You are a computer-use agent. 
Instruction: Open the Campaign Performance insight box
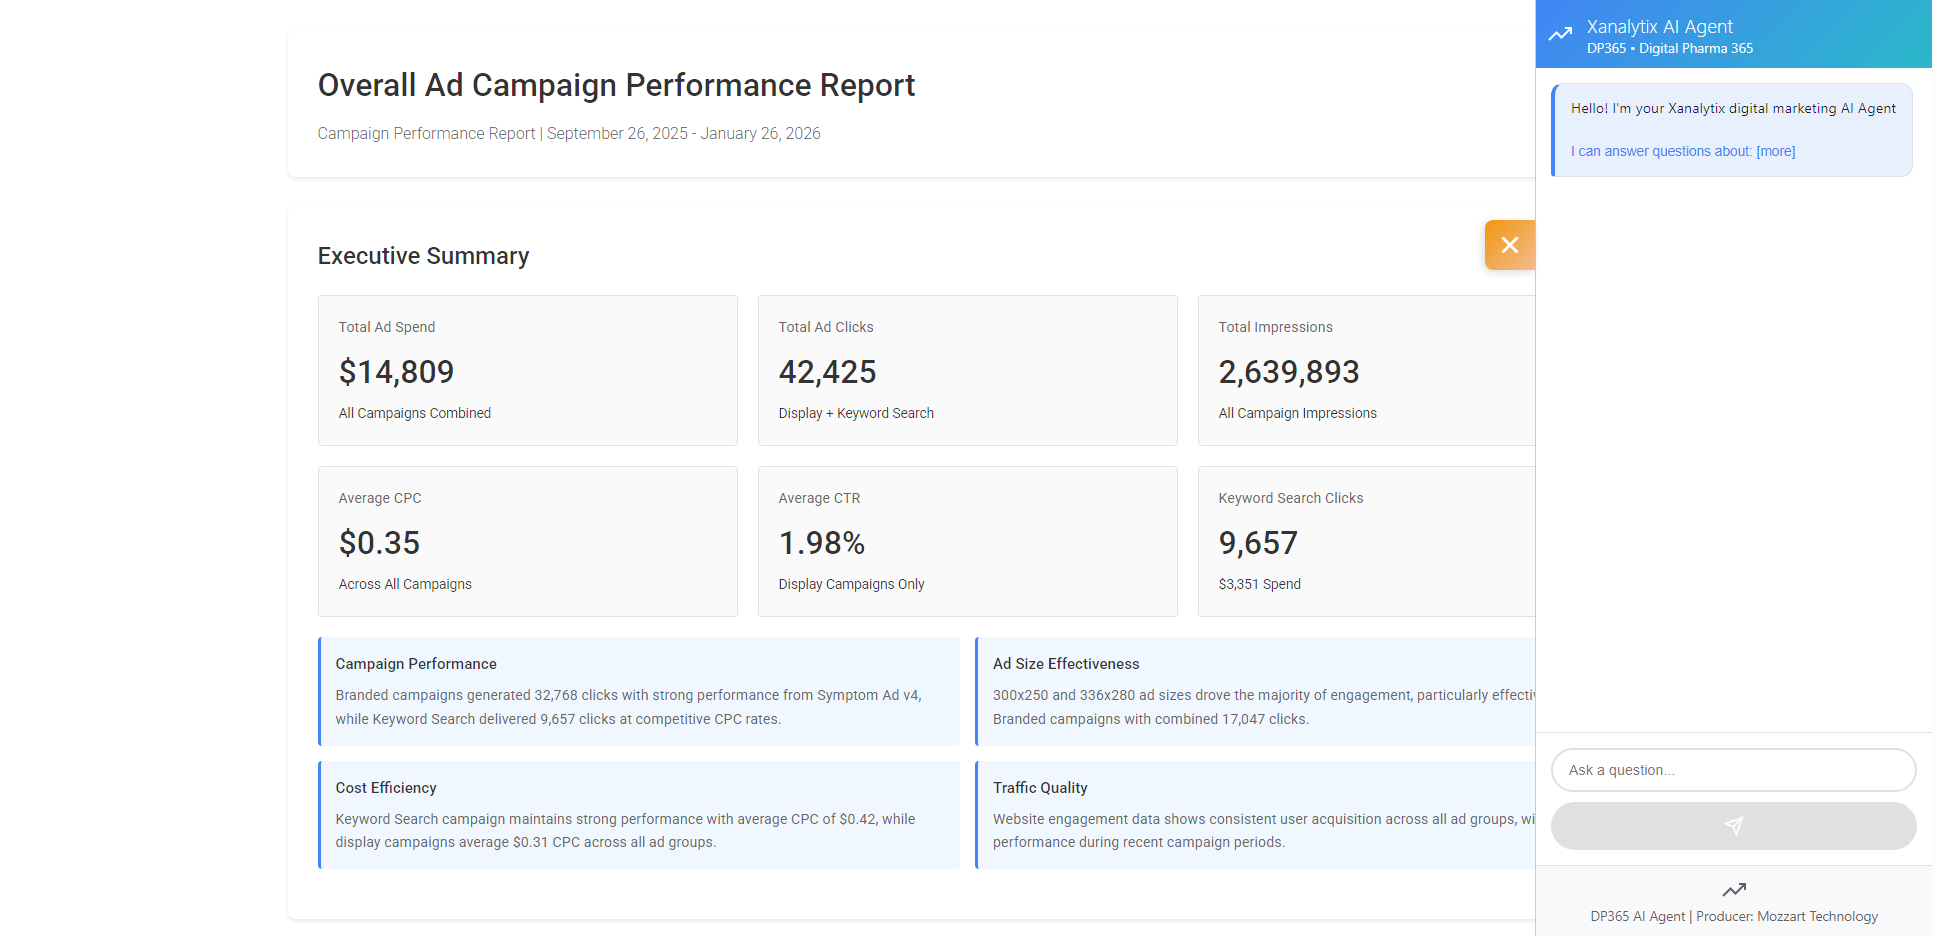639,691
